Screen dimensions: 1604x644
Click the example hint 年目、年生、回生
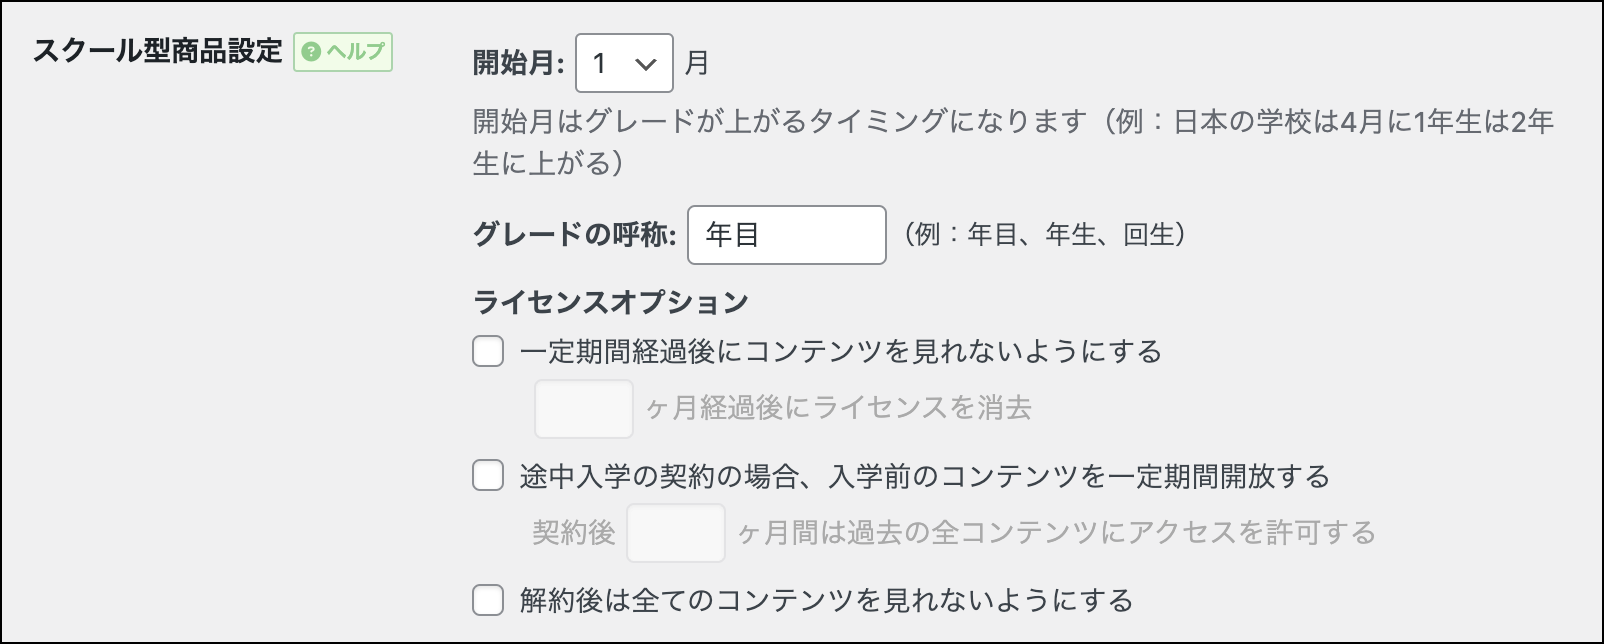tap(1044, 235)
